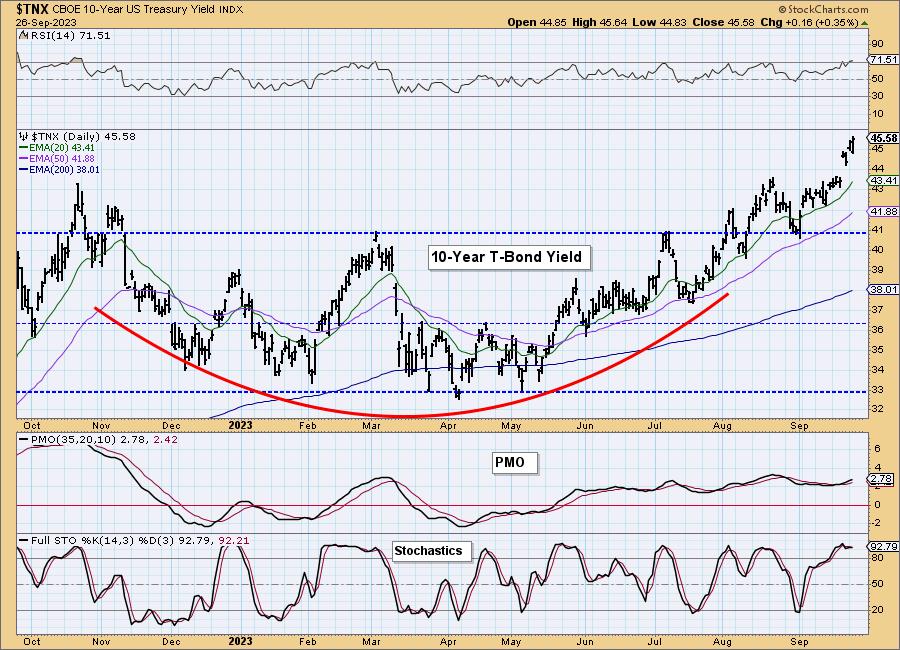Click the 92.79 Stochastics value tag
The width and height of the screenshot is (900, 650).
point(884,546)
